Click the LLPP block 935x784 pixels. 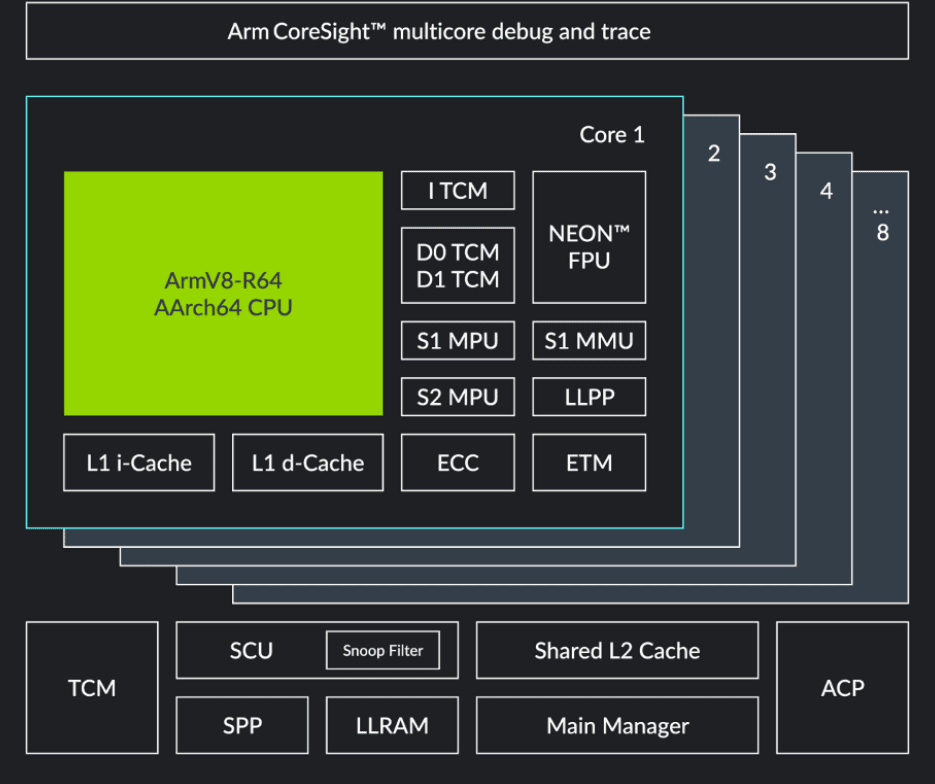tap(588, 397)
